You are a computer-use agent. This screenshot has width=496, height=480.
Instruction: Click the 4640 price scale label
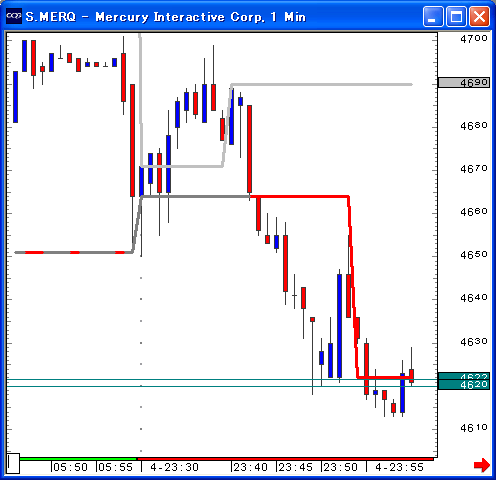[x=474, y=297]
